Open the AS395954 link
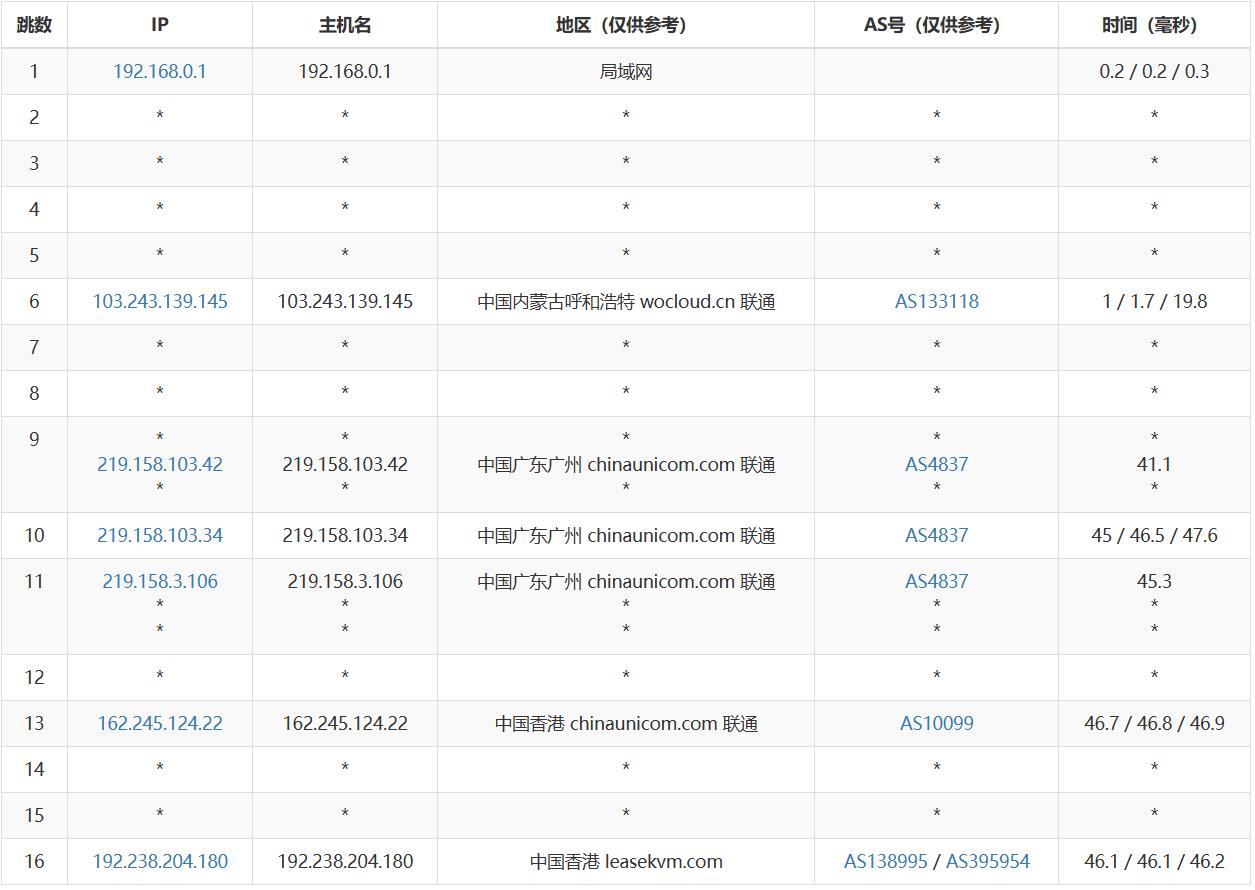Screen dimensions: 1255x890 (x=987, y=861)
